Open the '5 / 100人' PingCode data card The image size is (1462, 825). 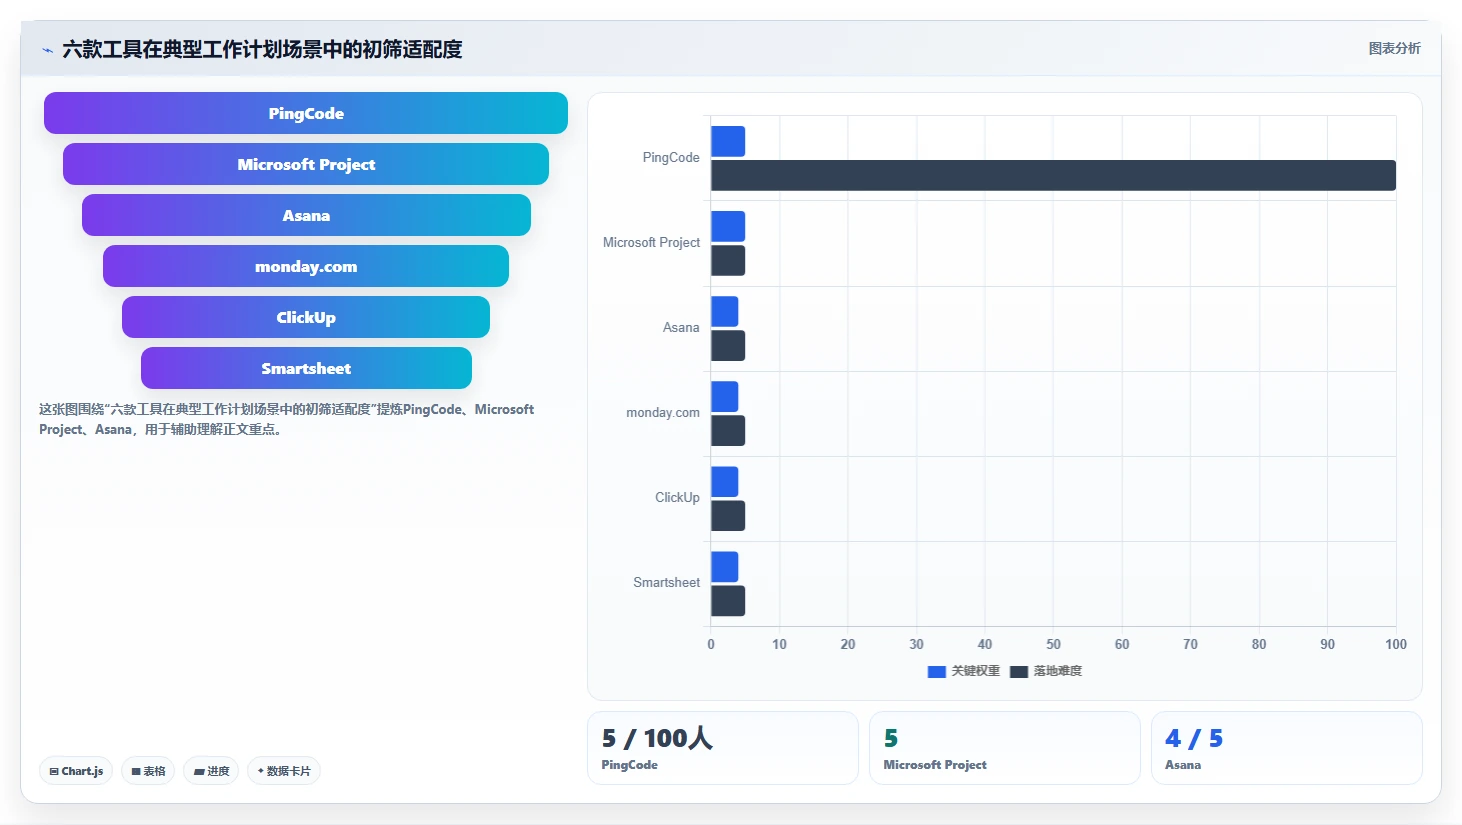722,748
